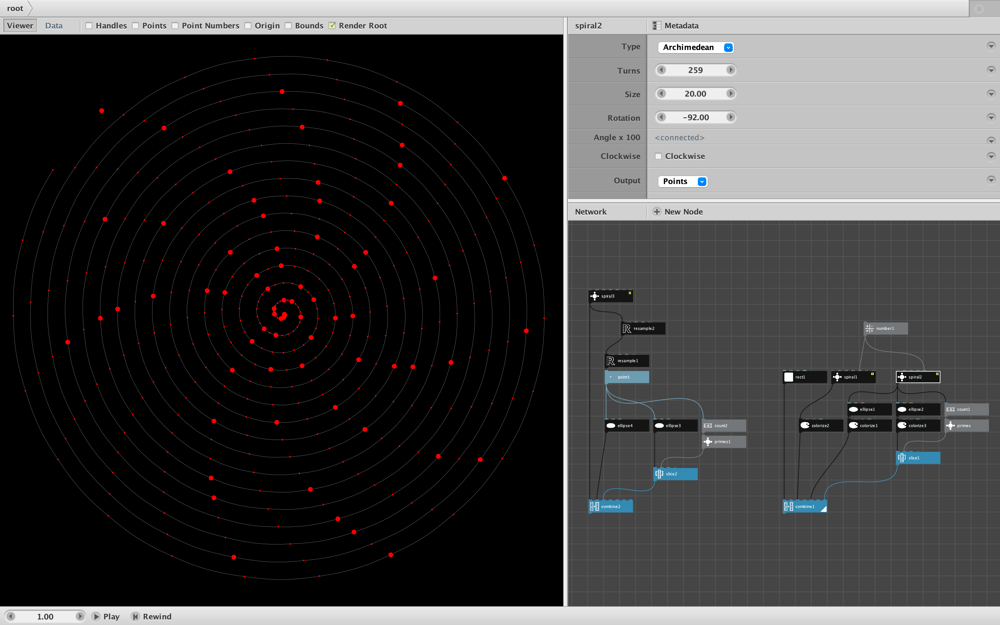This screenshot has width=1000, height=625.
Task: Select the combine1 node icon
Action: pyautogui.click(x=788, y=506)
